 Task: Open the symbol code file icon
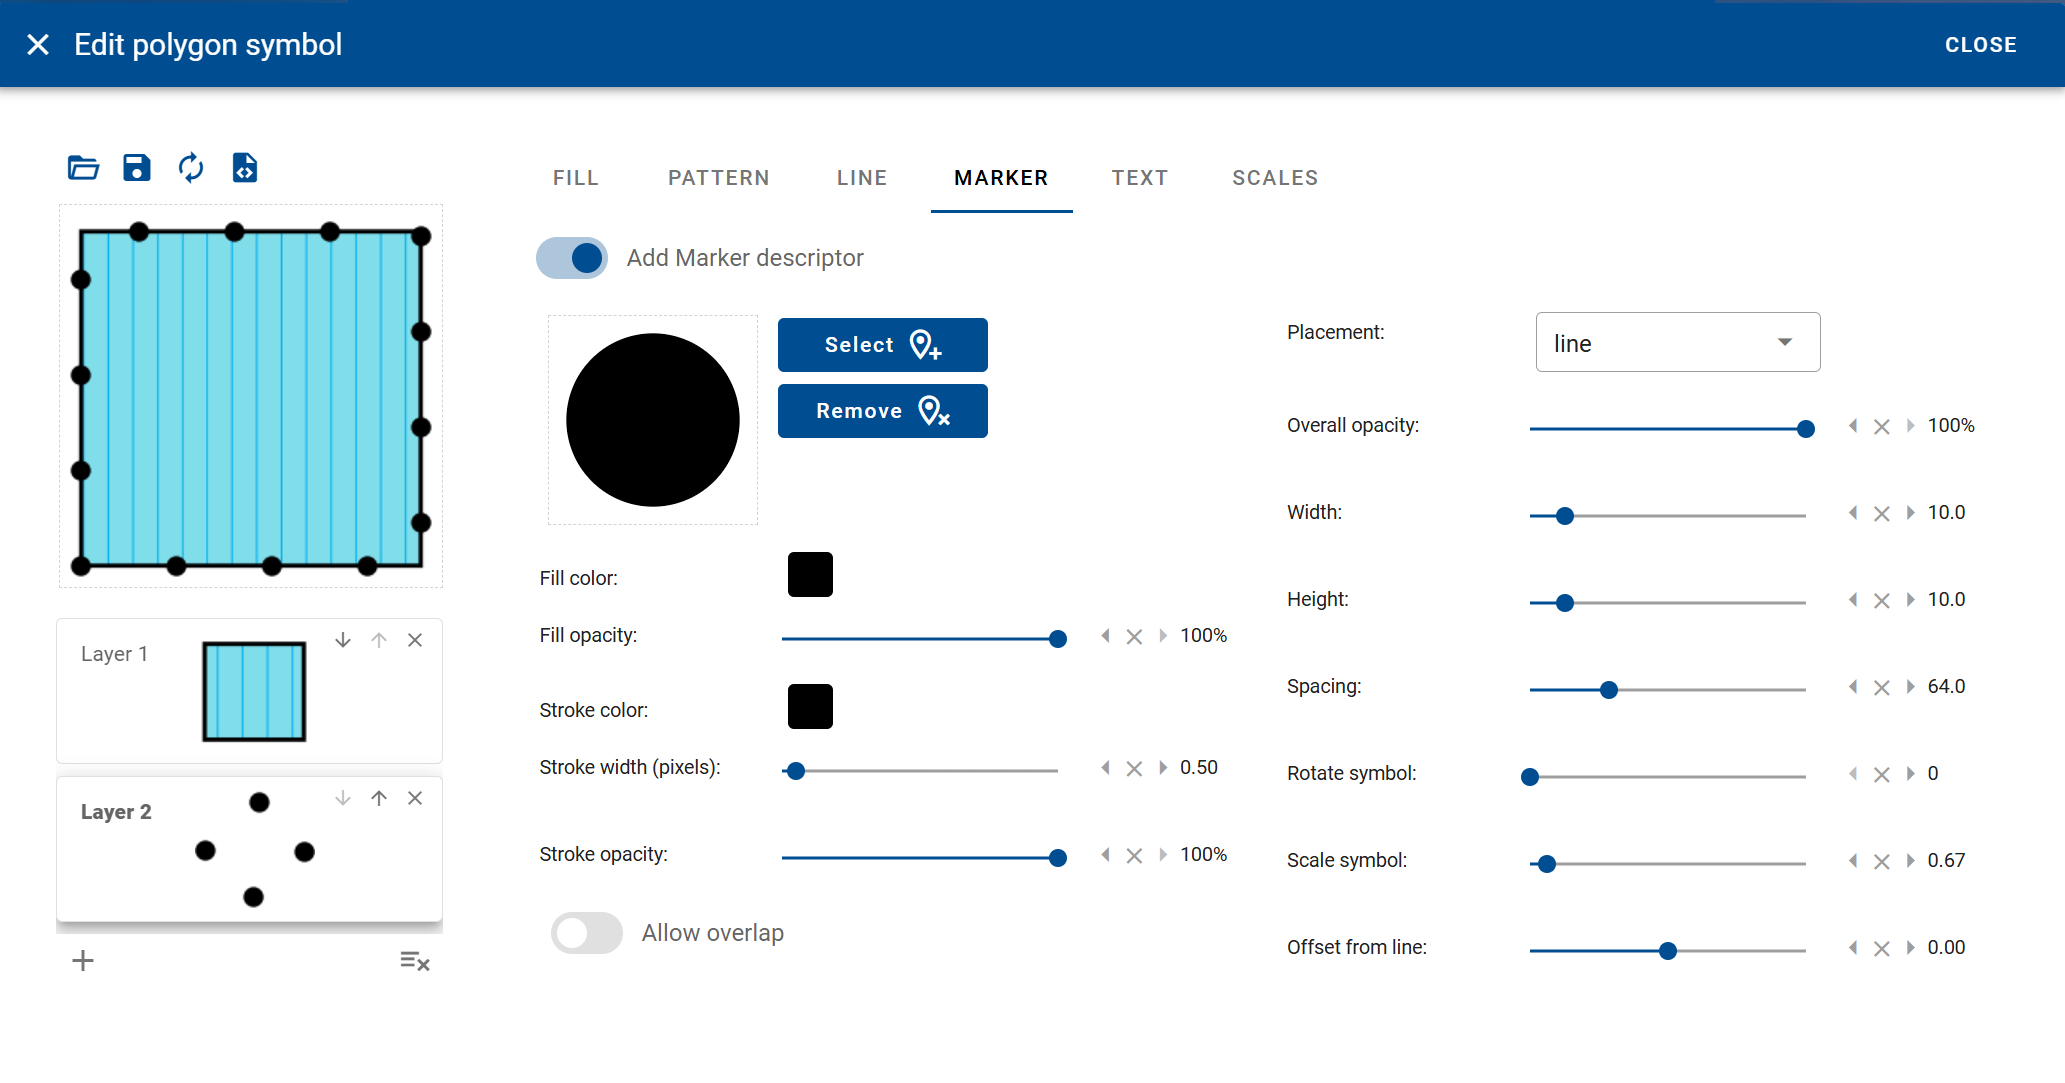click(245, 168)
